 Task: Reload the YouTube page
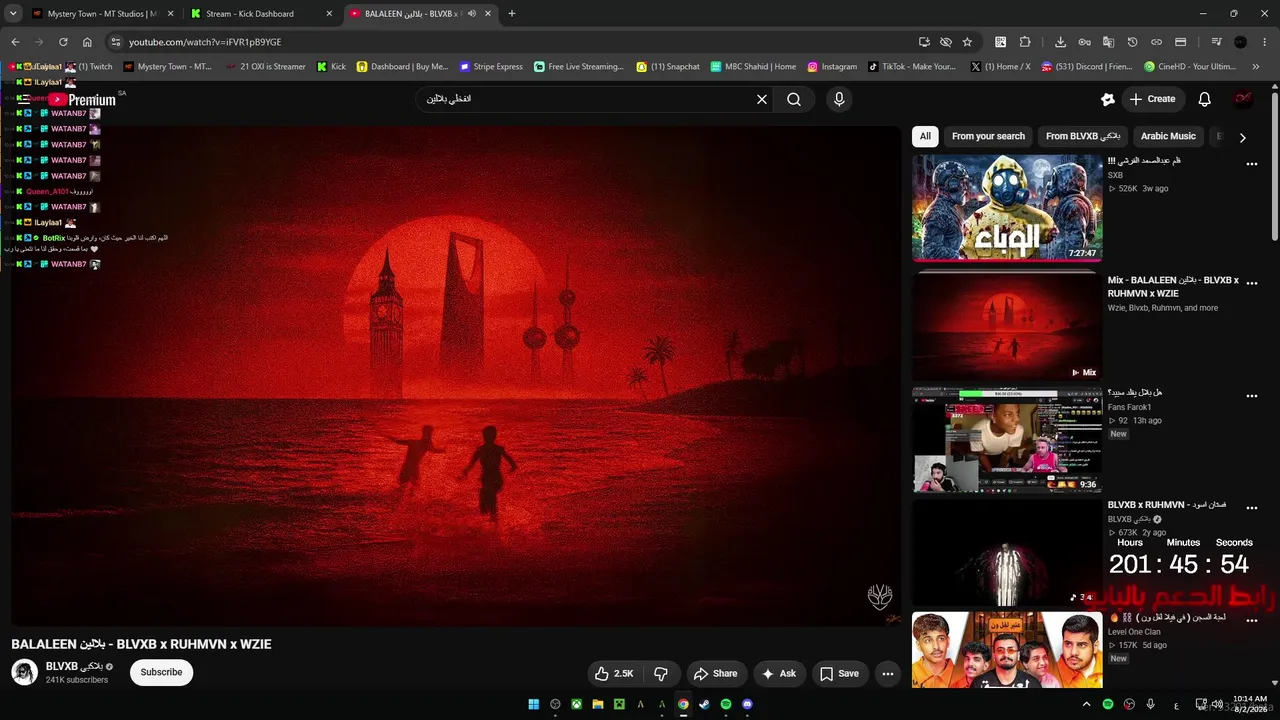point(63,42)
